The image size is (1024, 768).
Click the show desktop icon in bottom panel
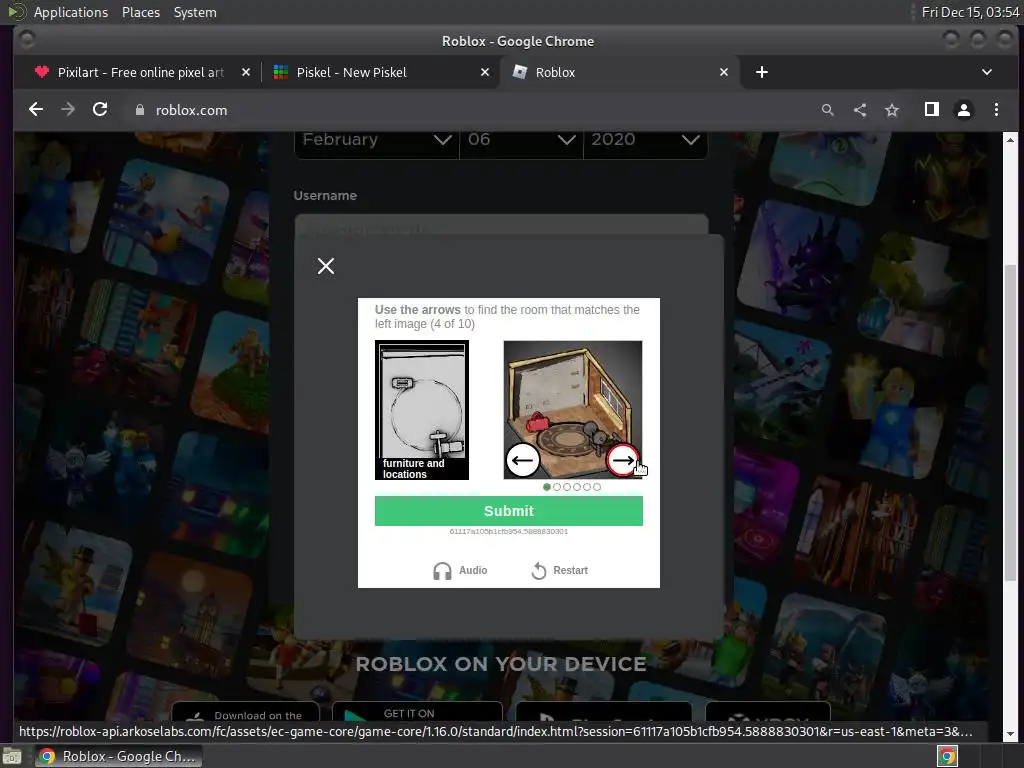[x=12, y=756]
